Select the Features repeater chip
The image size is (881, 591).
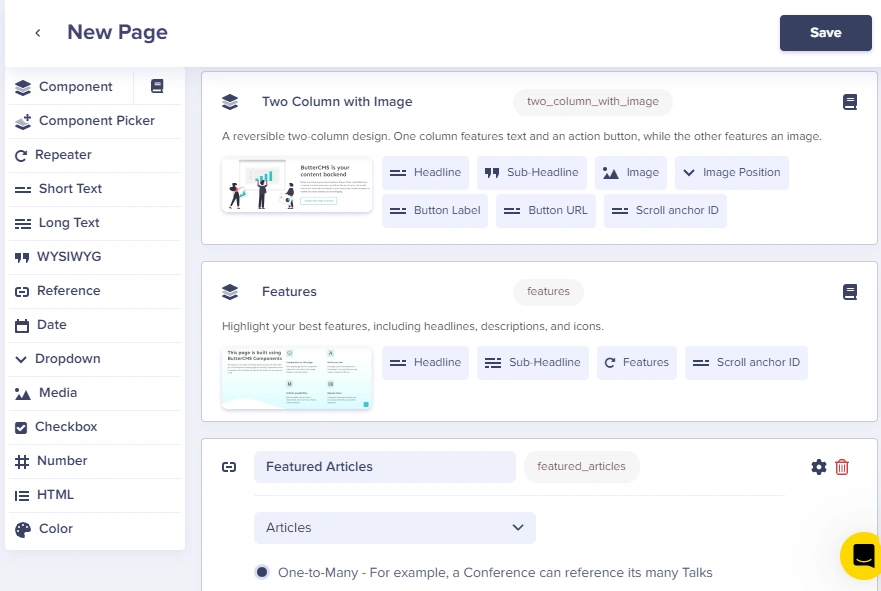tap(637, 362)
